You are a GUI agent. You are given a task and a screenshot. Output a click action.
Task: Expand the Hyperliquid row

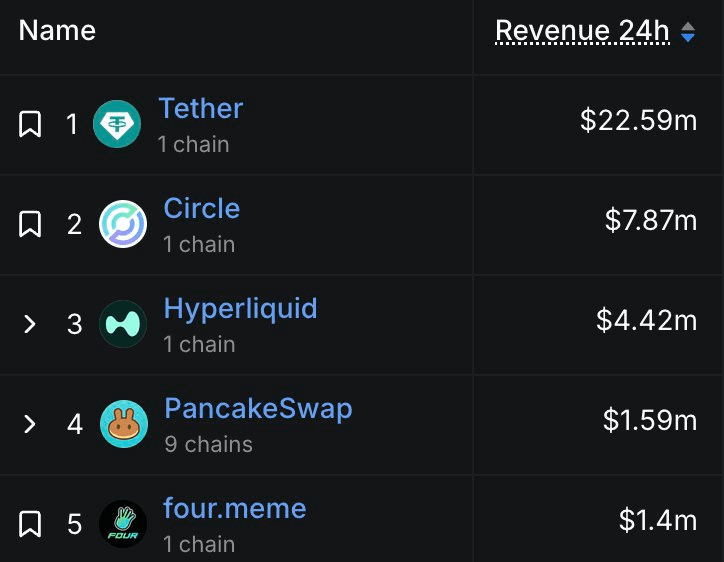[x=30, y=324]
